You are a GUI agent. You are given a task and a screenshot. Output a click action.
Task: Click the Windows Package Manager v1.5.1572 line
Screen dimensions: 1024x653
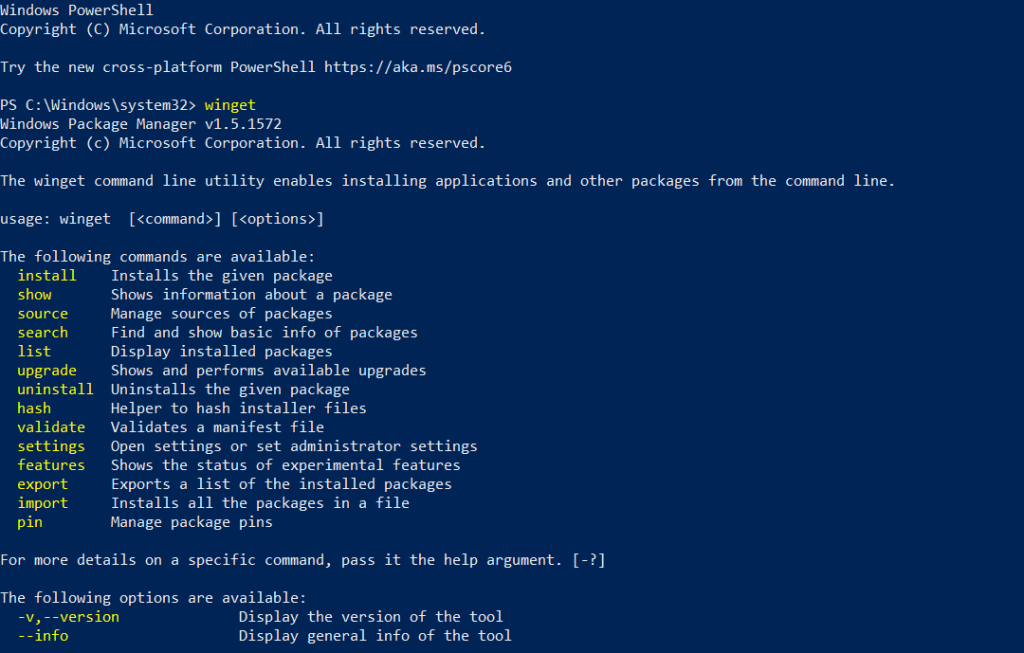[140, 124]
